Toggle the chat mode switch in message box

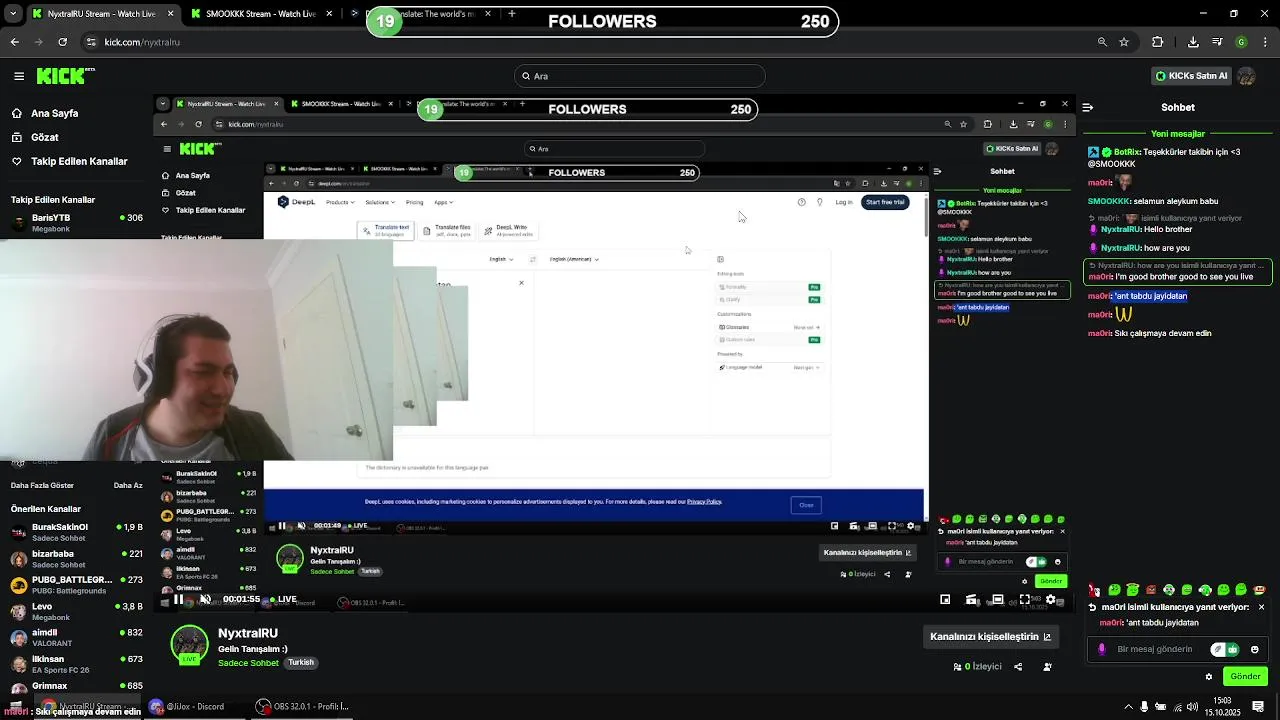click(x=1225, y=649)
